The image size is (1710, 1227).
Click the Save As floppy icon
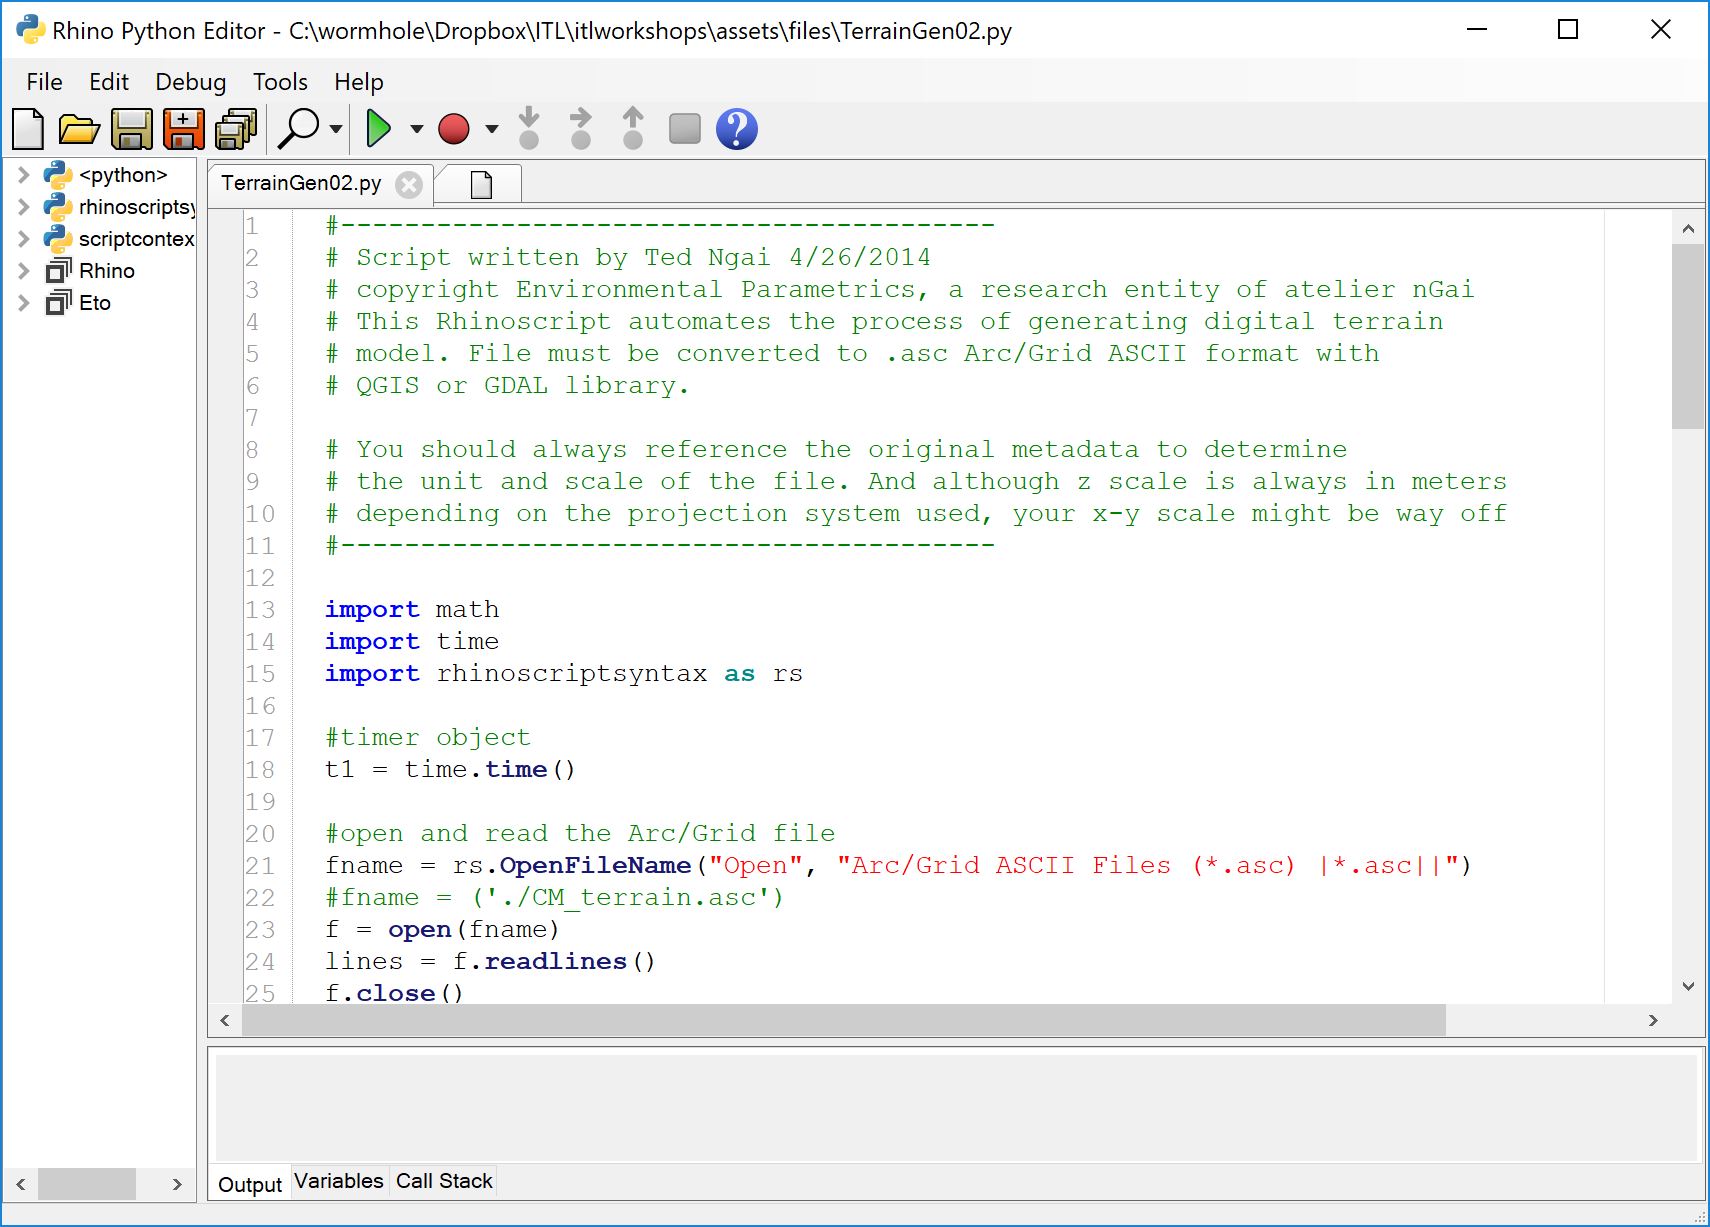[x=183, y=129]
